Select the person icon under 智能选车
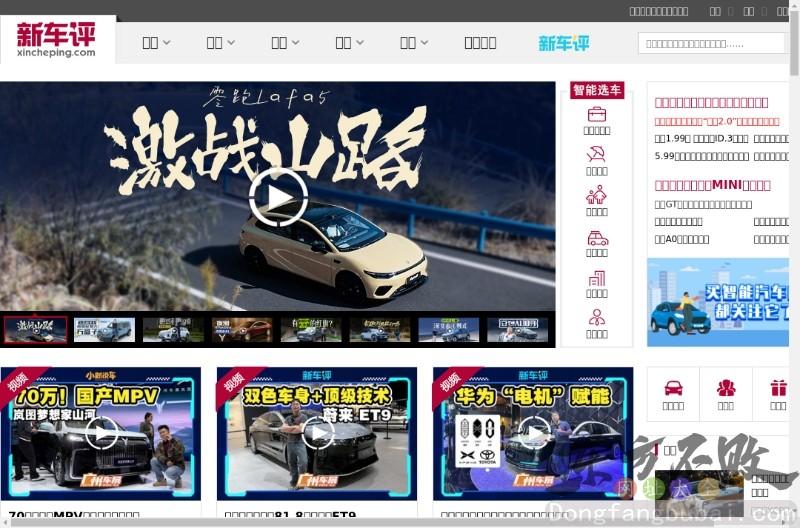800x528 pixels. [596, 317]
